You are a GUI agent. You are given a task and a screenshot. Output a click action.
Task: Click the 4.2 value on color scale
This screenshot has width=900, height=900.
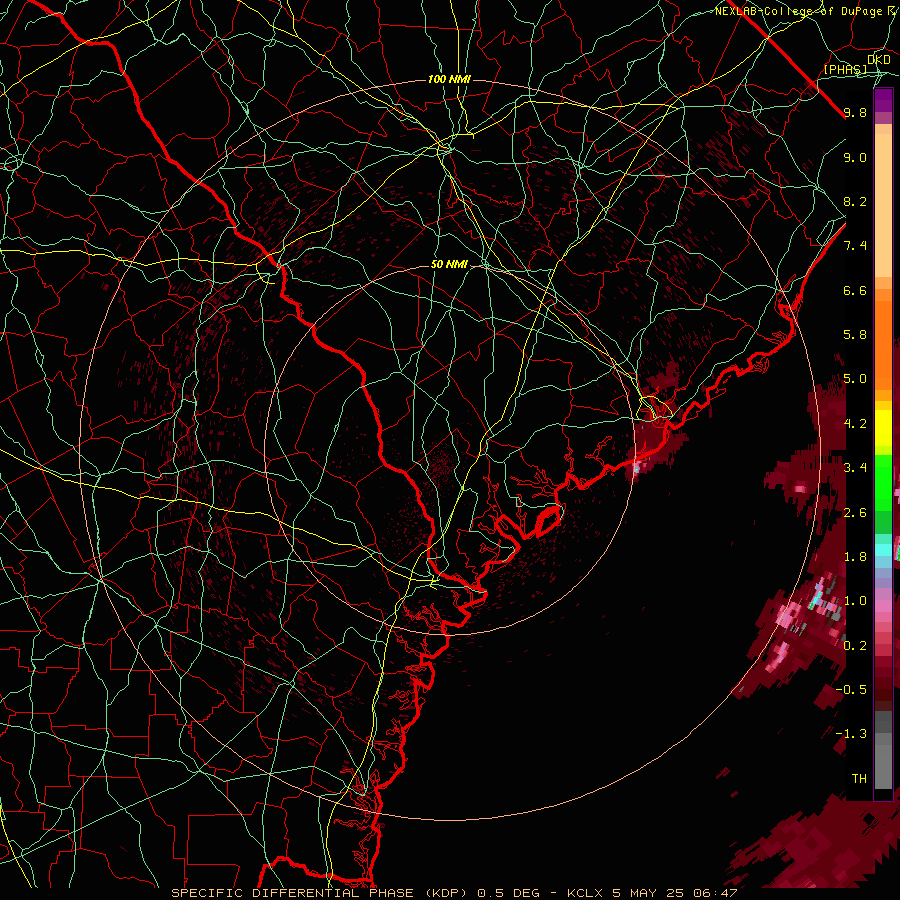click(855, 424)
